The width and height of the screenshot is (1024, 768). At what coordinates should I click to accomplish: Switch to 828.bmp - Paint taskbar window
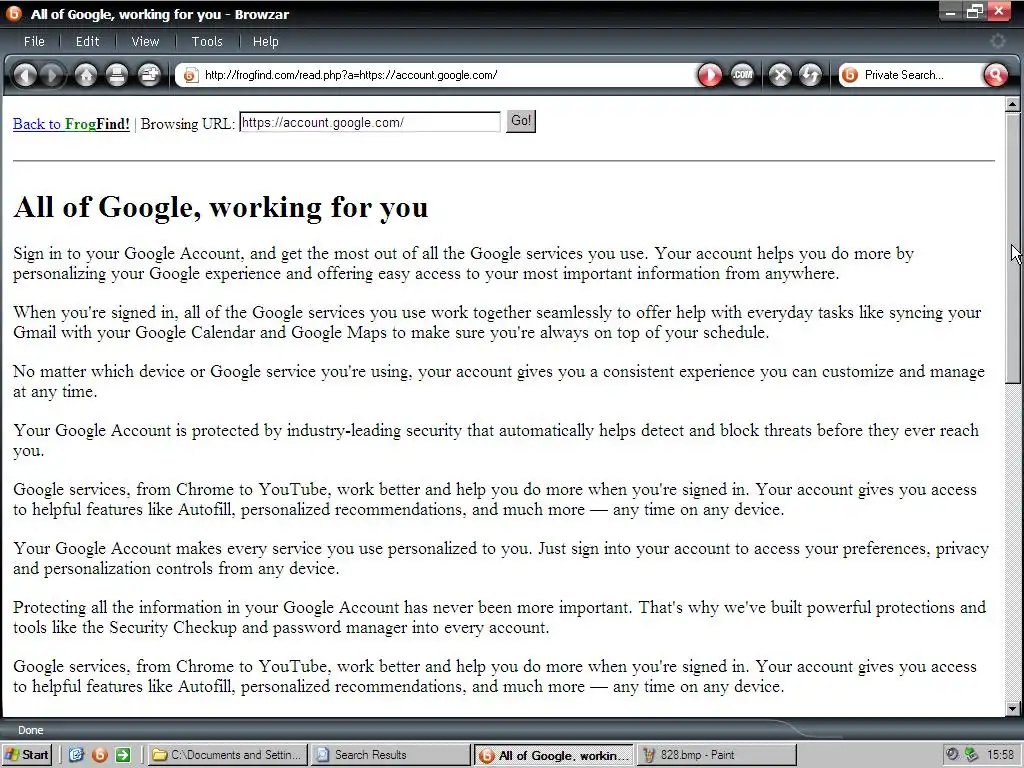[716, 755]
